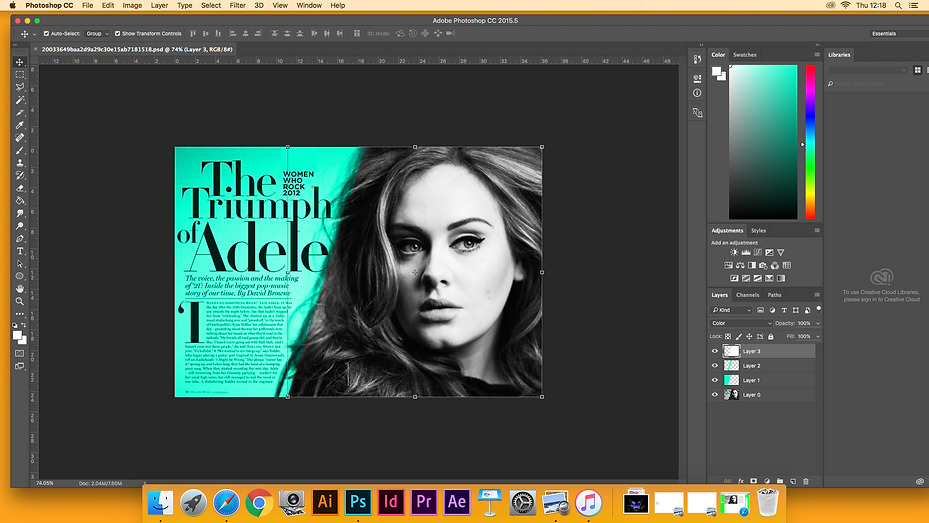Switch to the Paths tab
Image resolution: width=929 pixels, height=523 pixels.
774,295
